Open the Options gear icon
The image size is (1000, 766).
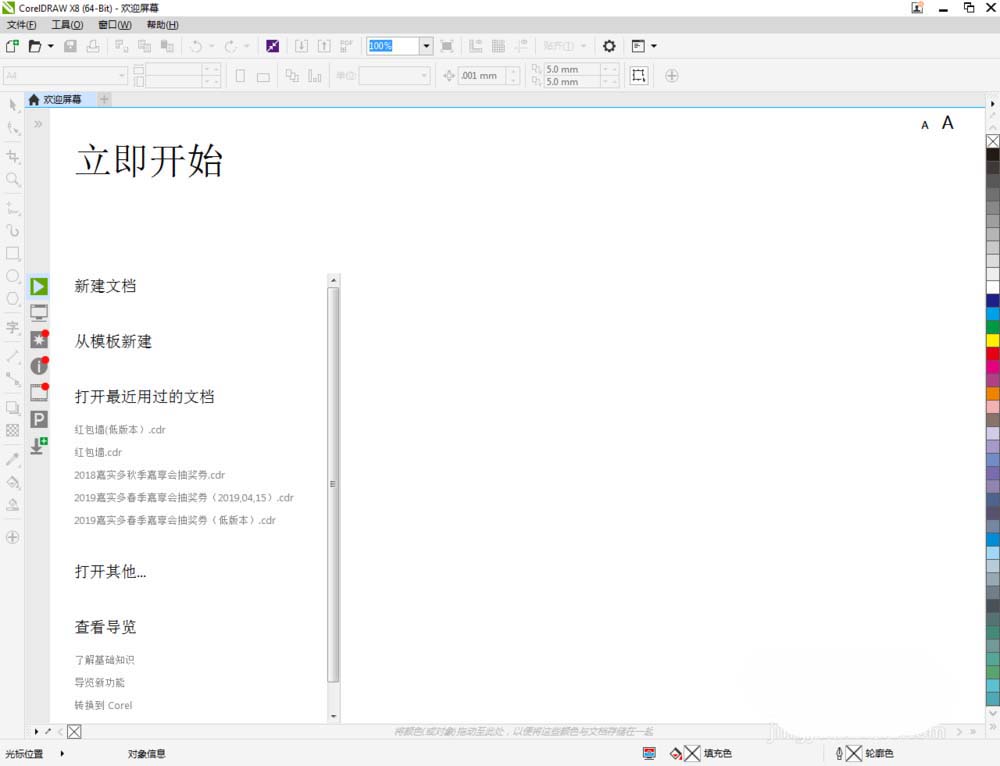(x=609, y=46)
